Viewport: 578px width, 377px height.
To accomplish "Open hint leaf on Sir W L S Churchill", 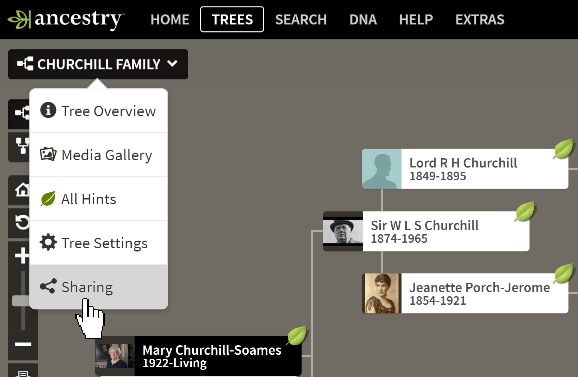I will click(525, 211).
